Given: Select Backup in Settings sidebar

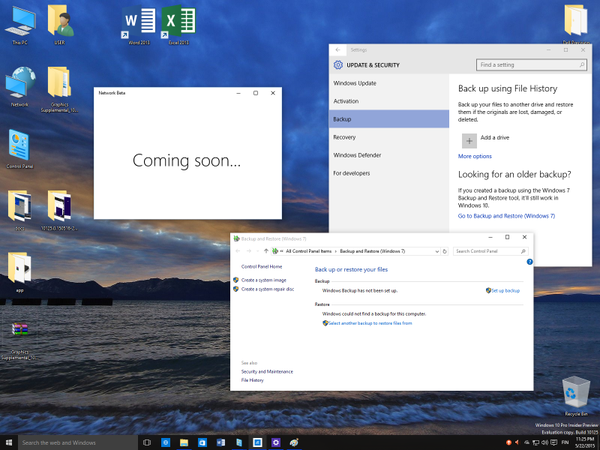Looking at the screenshot, I should click(389, 119).
